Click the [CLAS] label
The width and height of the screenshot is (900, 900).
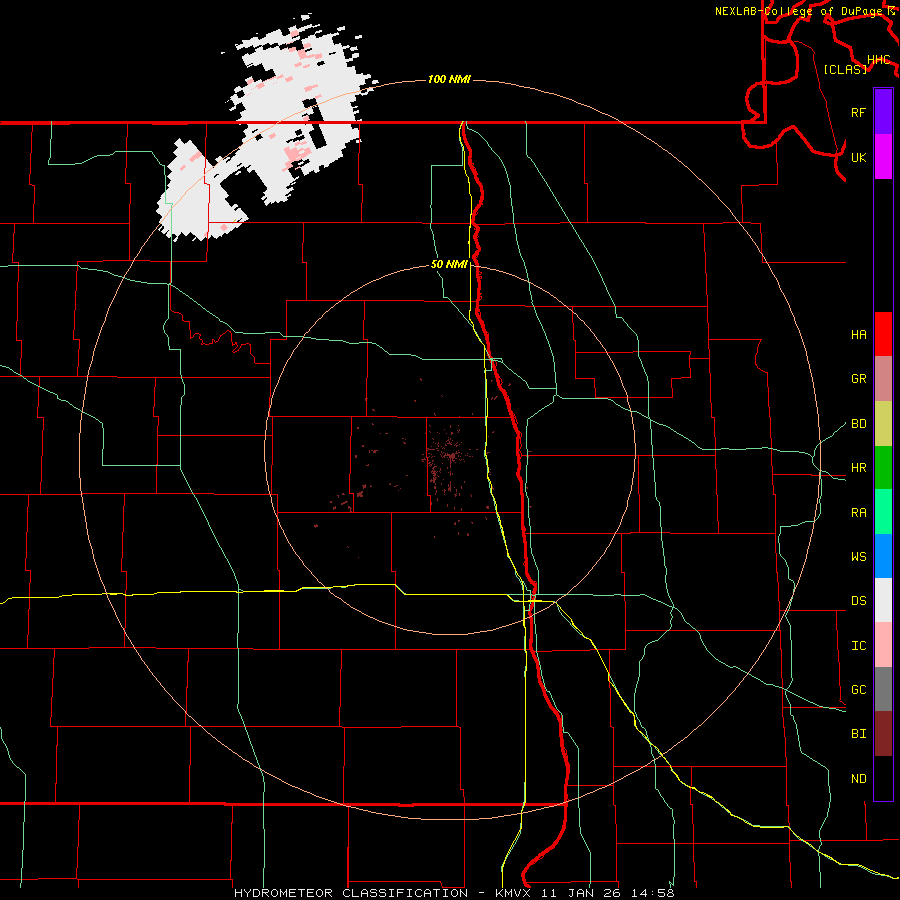(845, 69)
